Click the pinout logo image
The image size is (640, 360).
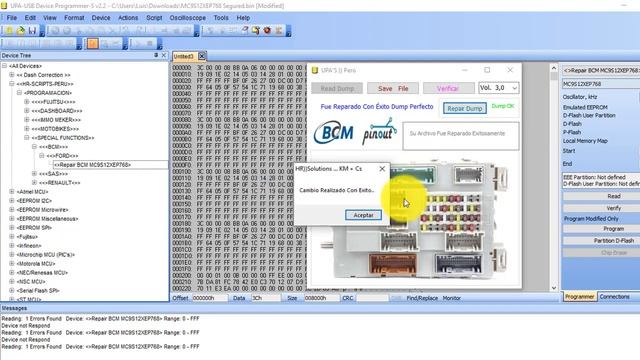click(x=379, y=131)
